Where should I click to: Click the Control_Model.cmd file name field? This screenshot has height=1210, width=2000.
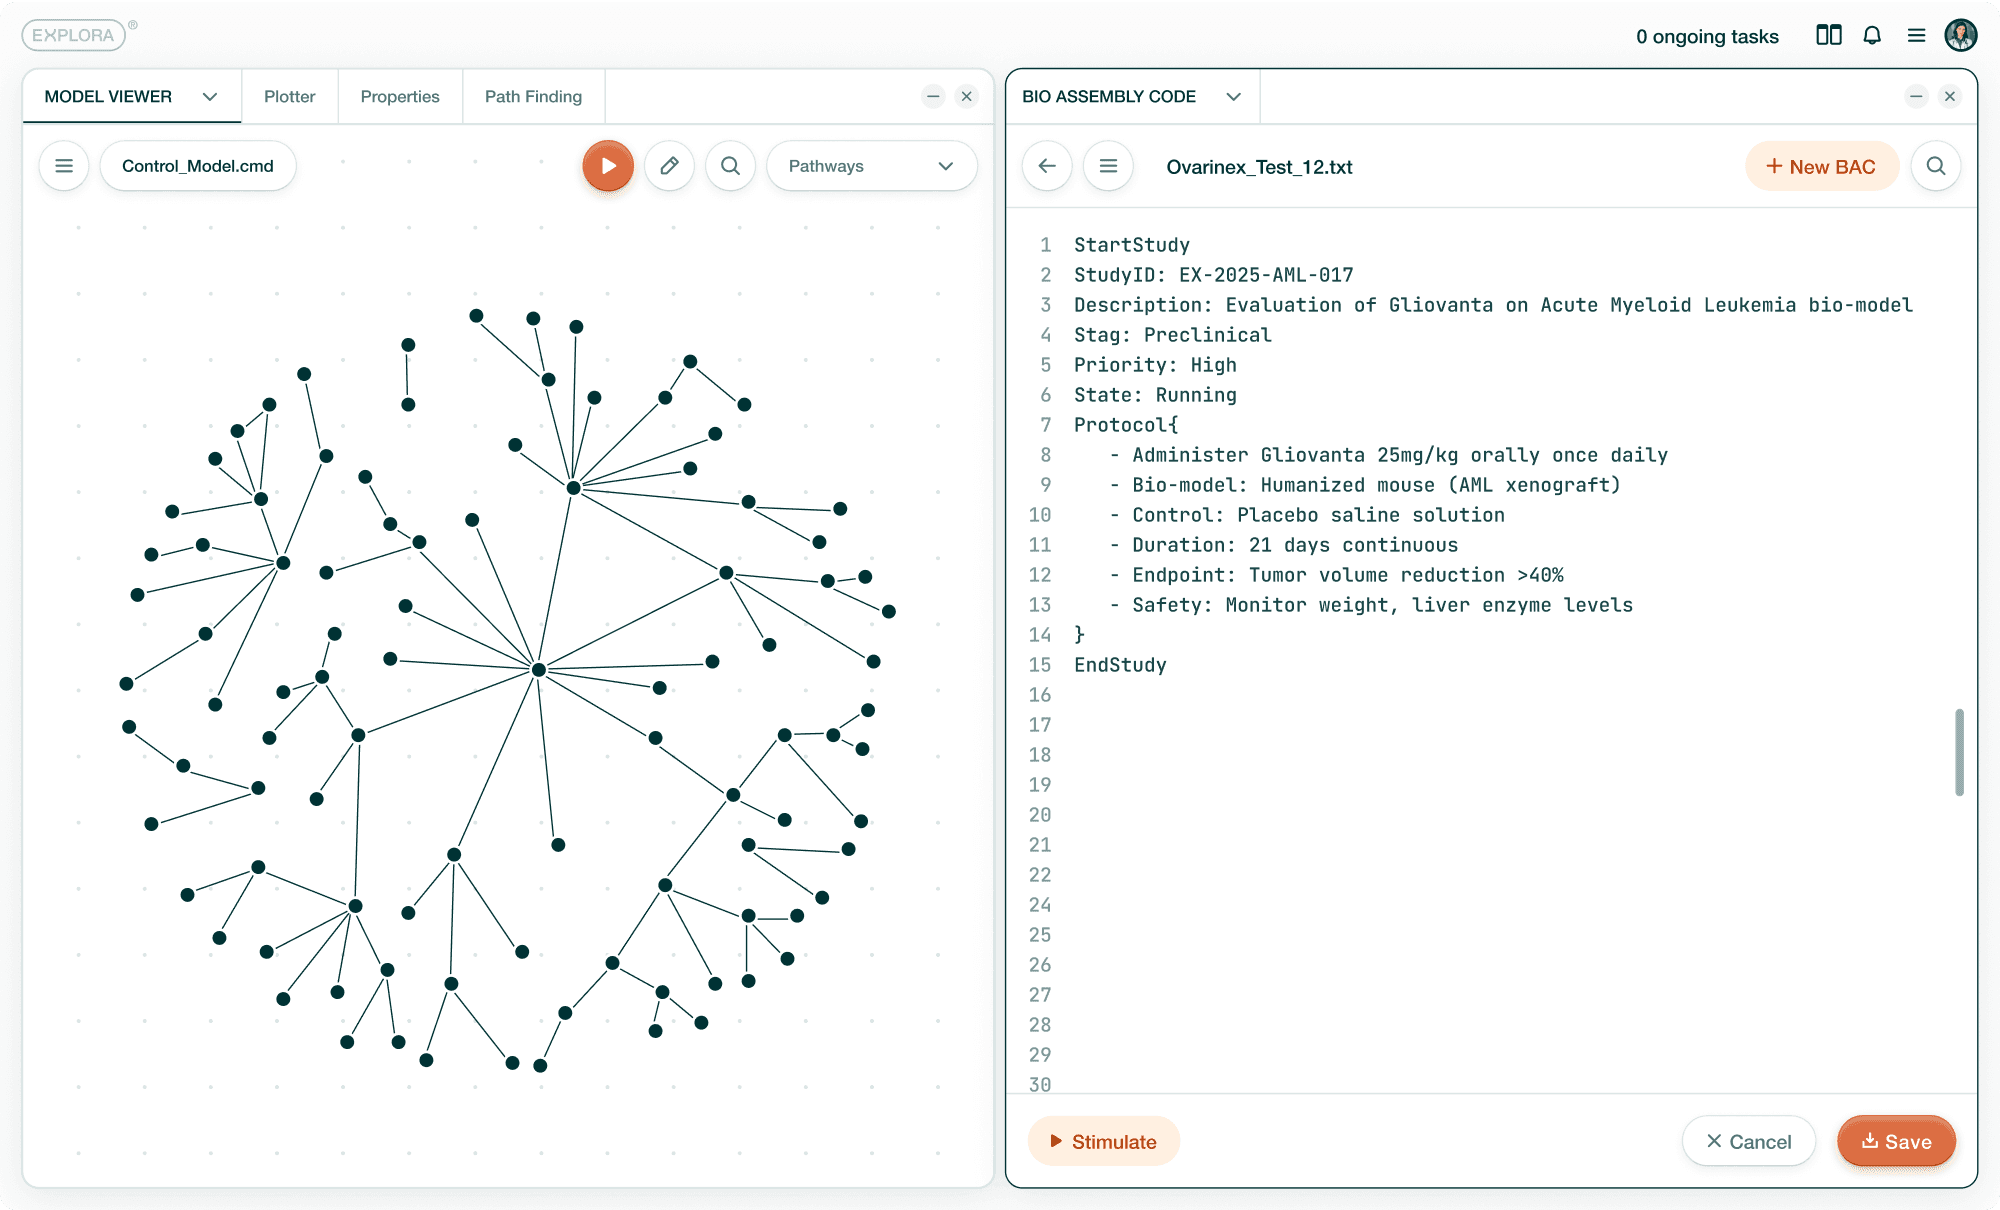pos(198,166)
